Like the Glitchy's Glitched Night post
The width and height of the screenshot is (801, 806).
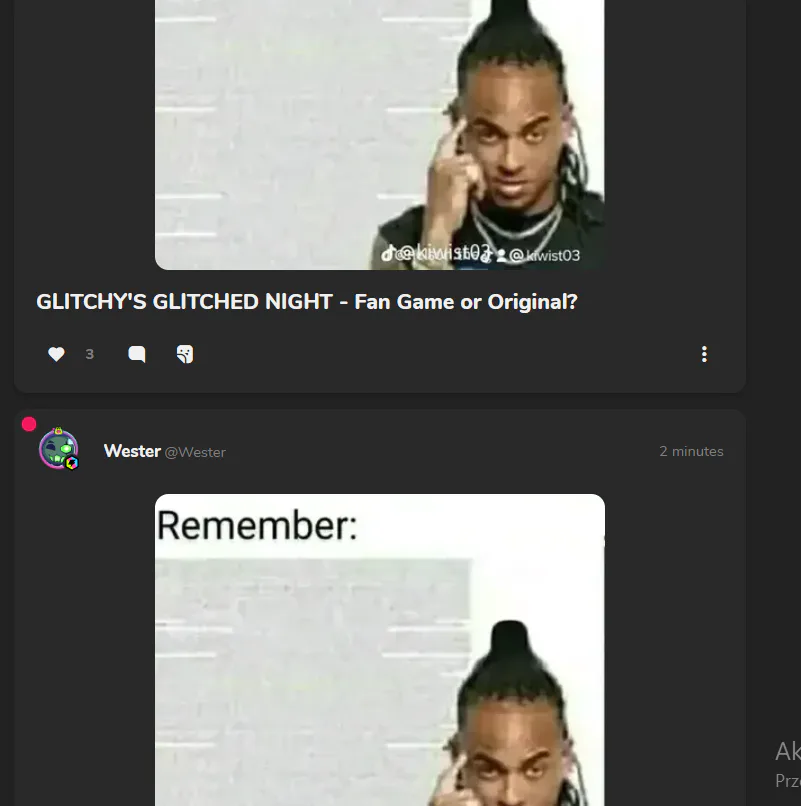coord(56,354)
